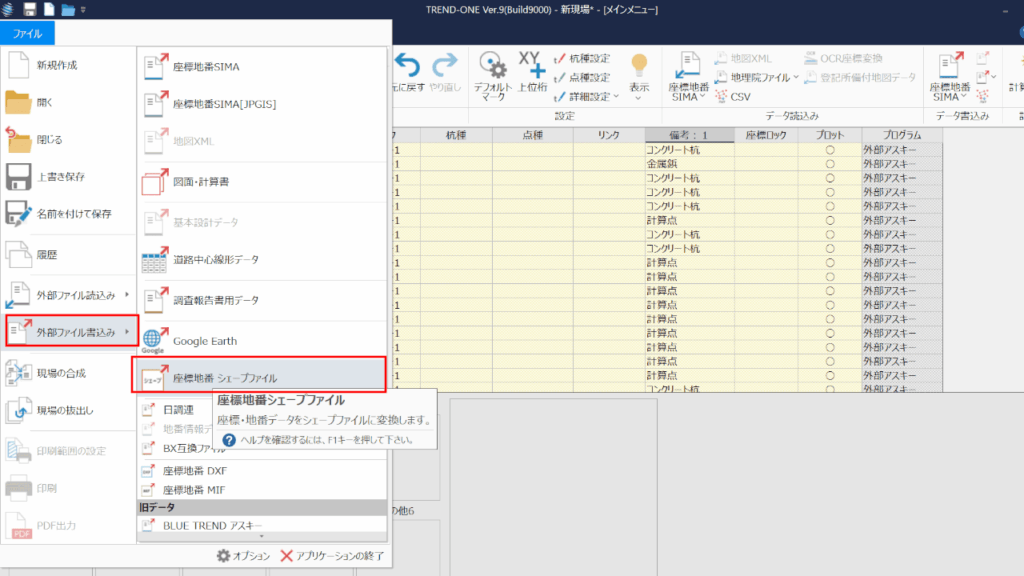Click 登記所備付地図データ in the ribbon
Viewport: 1024px width, 576px height.
pos(860,77)
